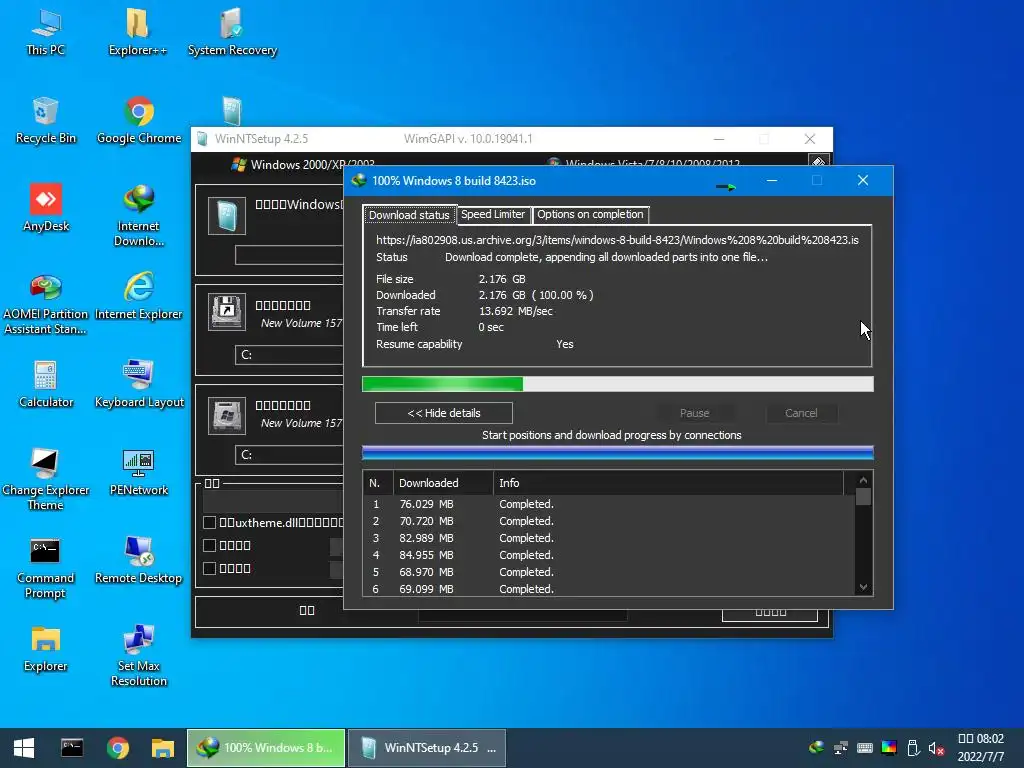Open This PC desktop icon
The width and height of the screenshot is (1024, 768).
tap(46, 33)
